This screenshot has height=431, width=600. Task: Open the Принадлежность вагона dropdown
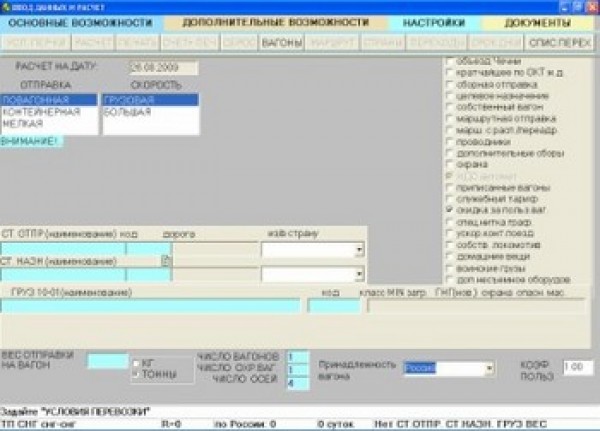point(489,368)
